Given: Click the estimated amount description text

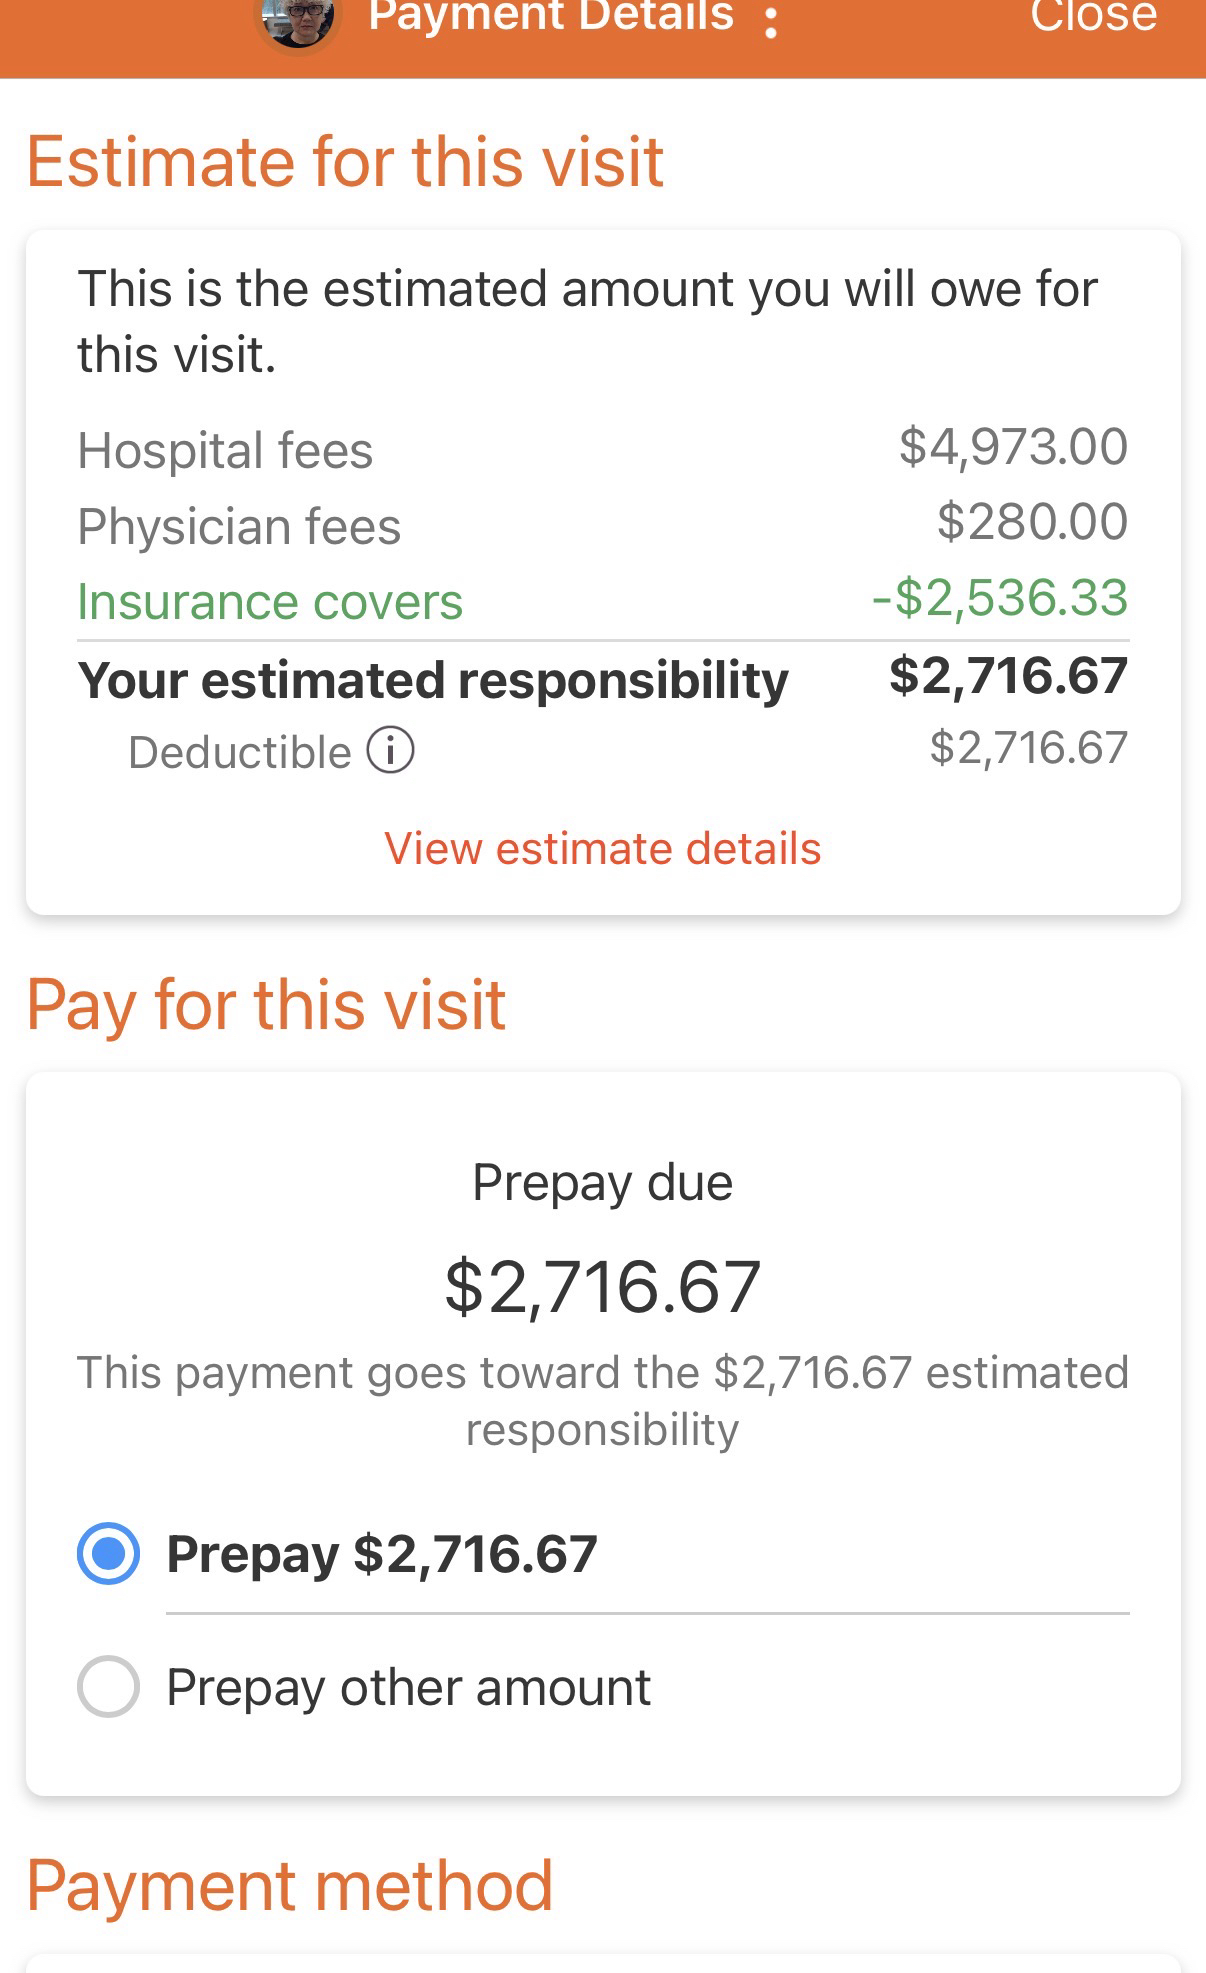Looking at the screenshot, I should coord(587,321).
